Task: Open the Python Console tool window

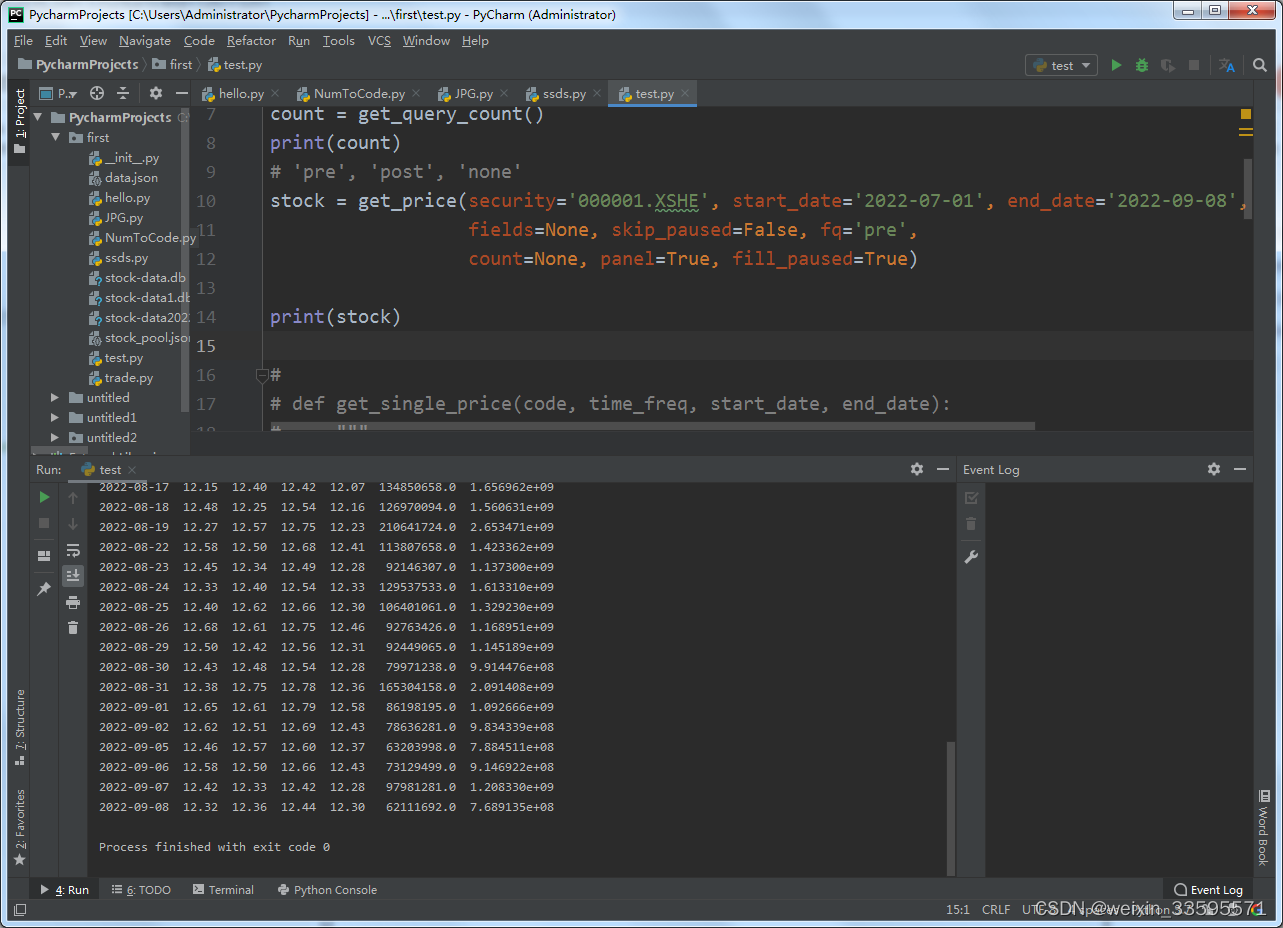Action: [327, 889]
